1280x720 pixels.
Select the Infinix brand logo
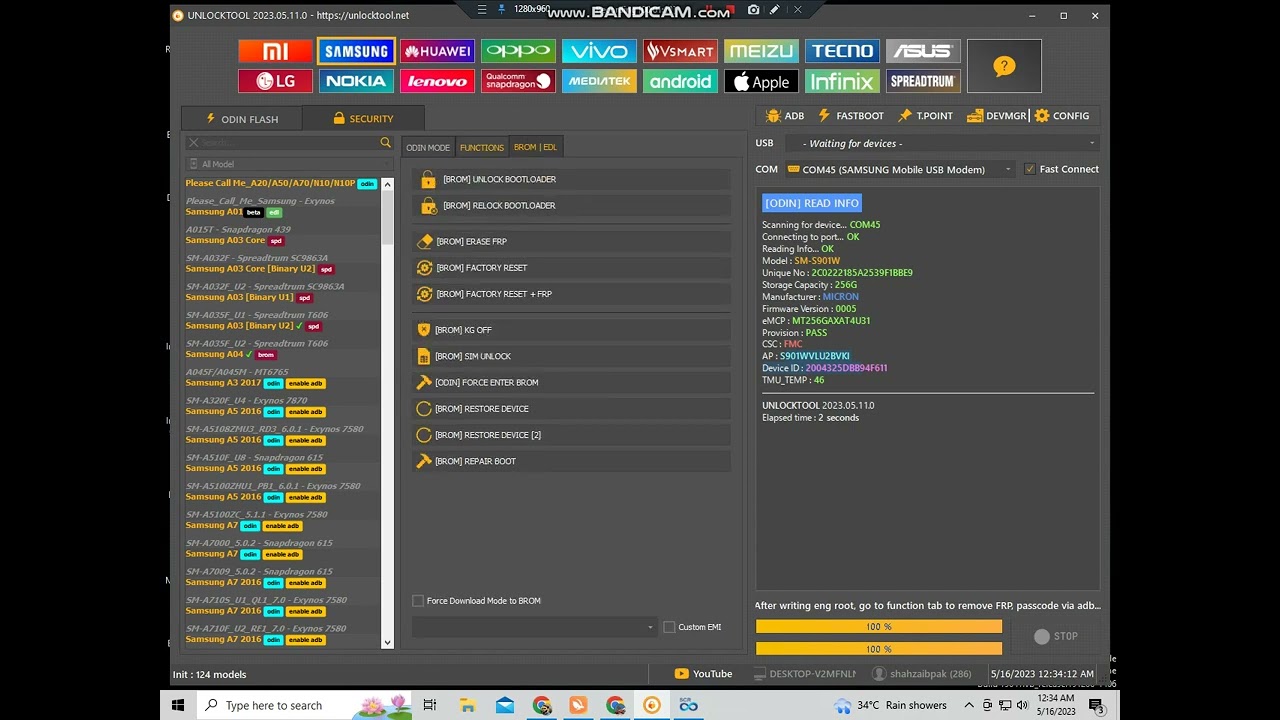pyautogui.click(x=842, y=81)
